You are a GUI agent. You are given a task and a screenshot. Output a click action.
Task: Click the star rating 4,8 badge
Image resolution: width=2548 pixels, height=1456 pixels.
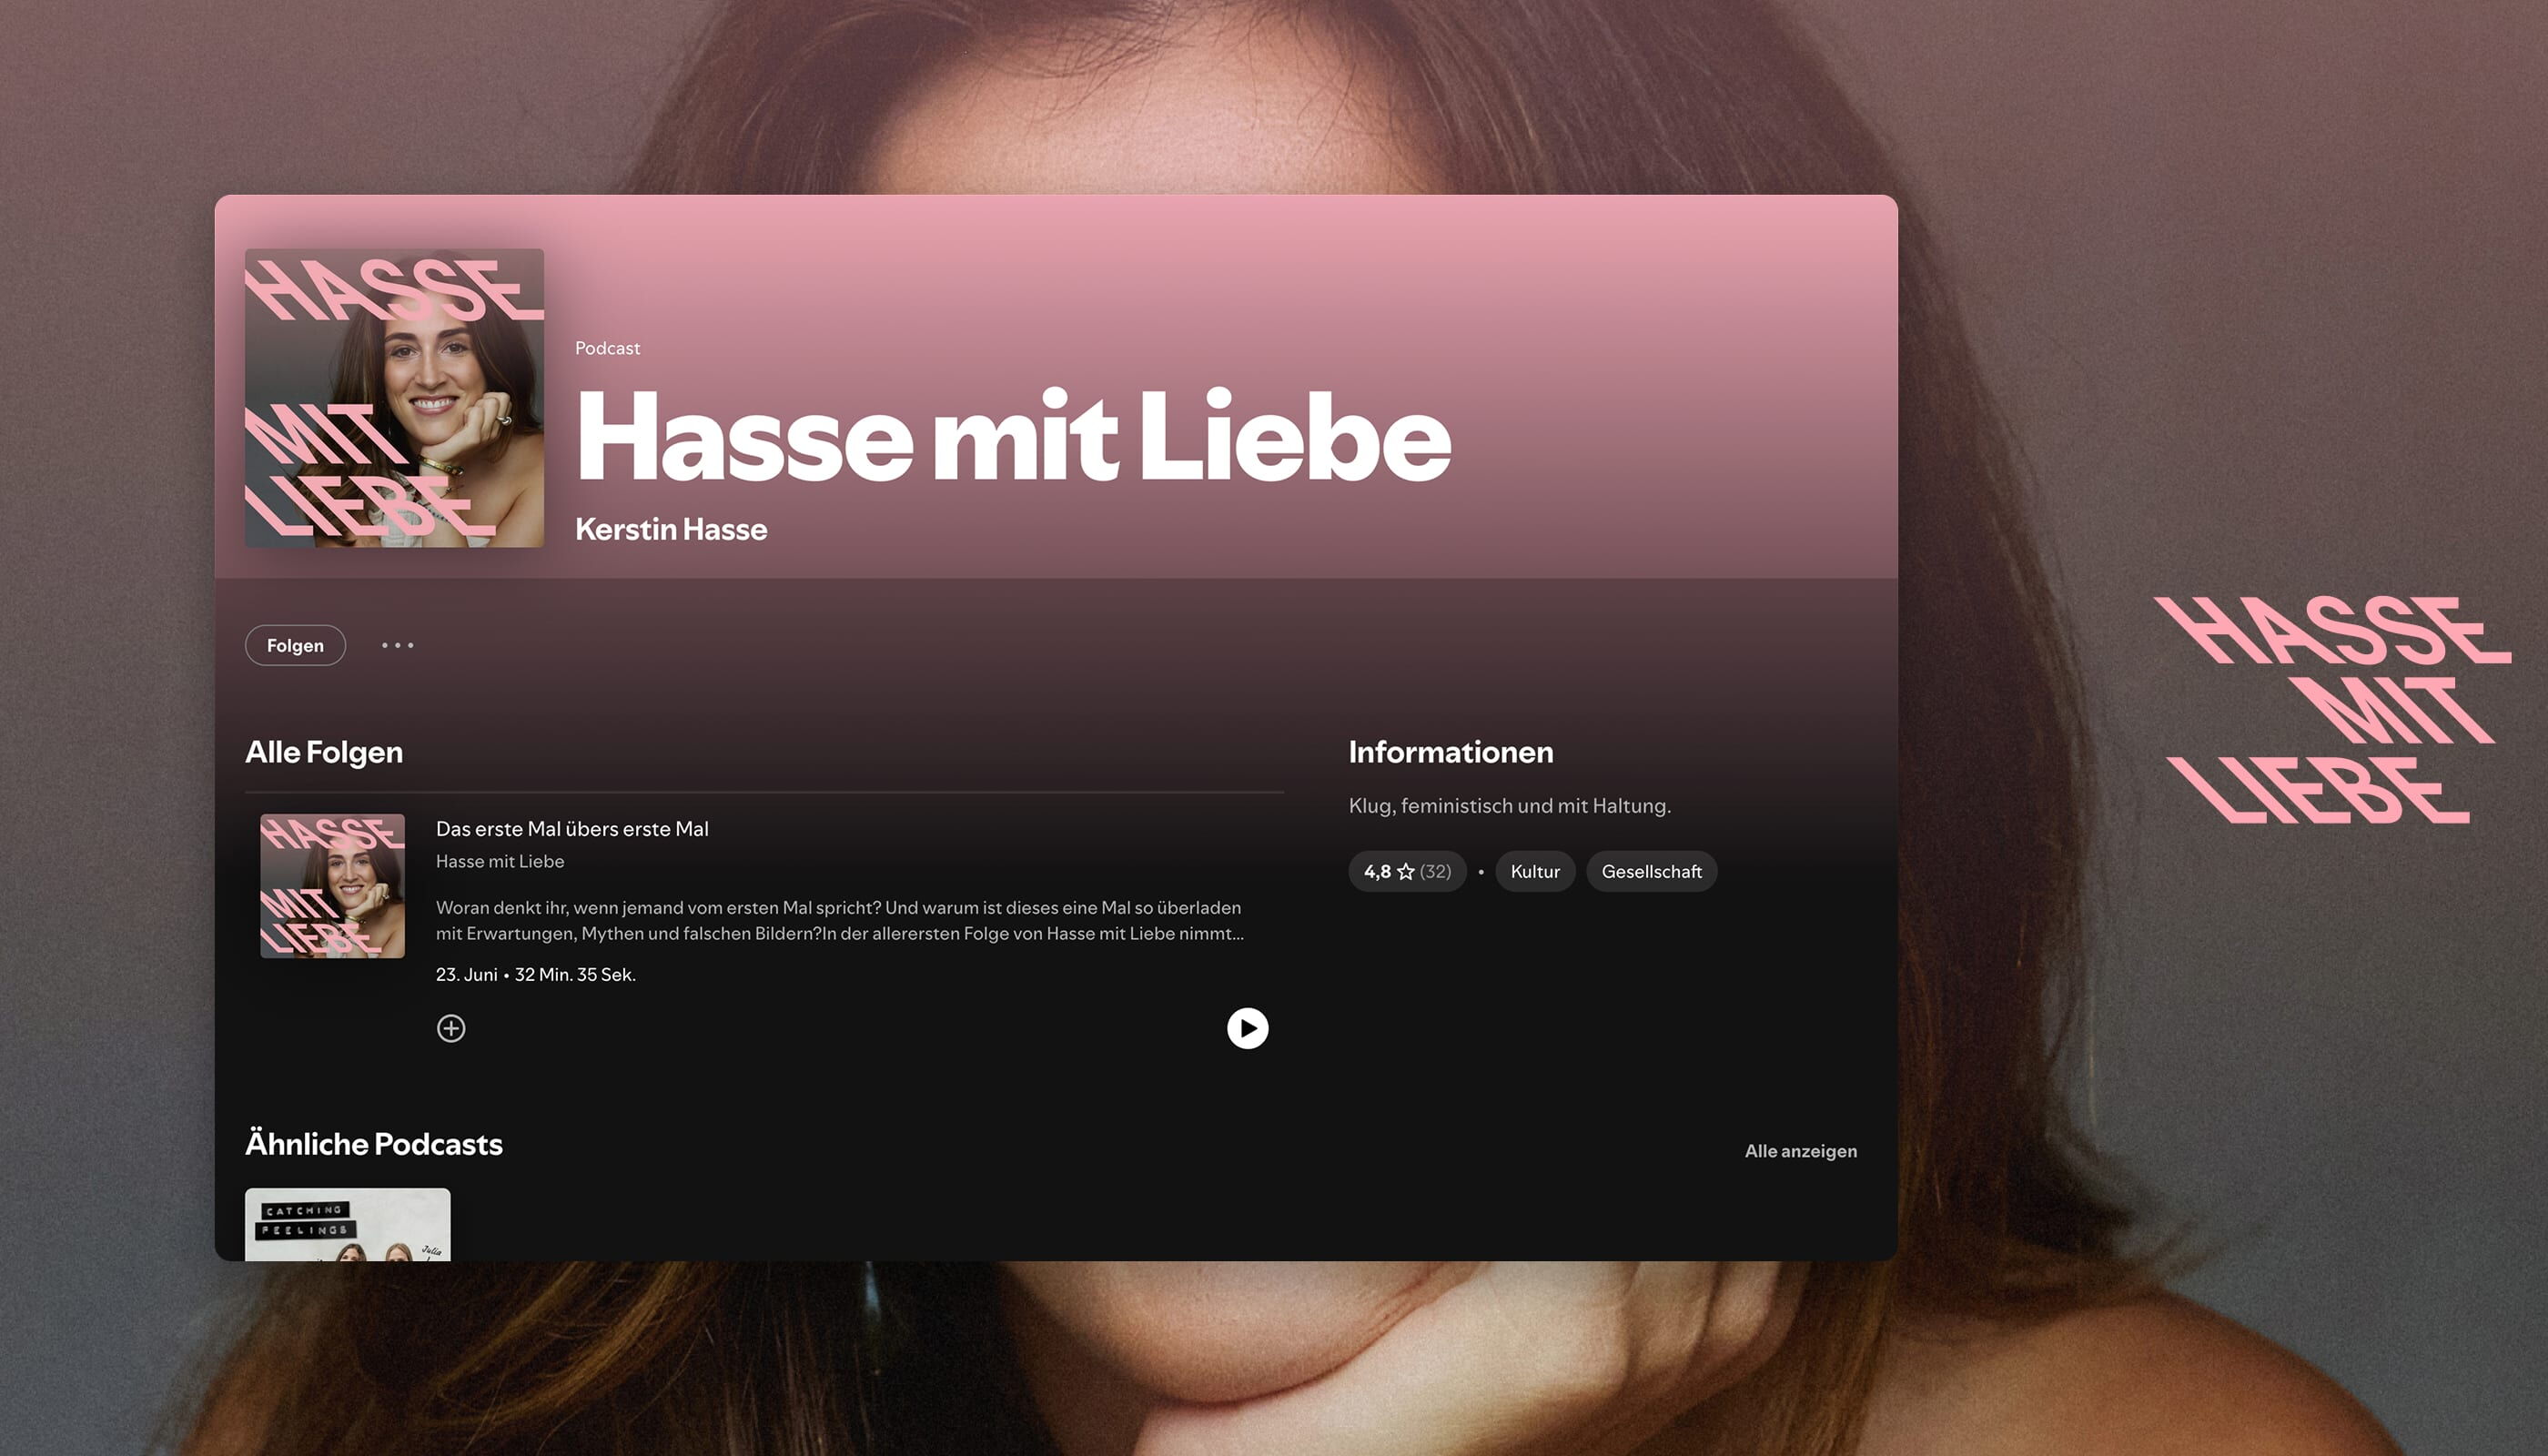[x=1407, y=871]
